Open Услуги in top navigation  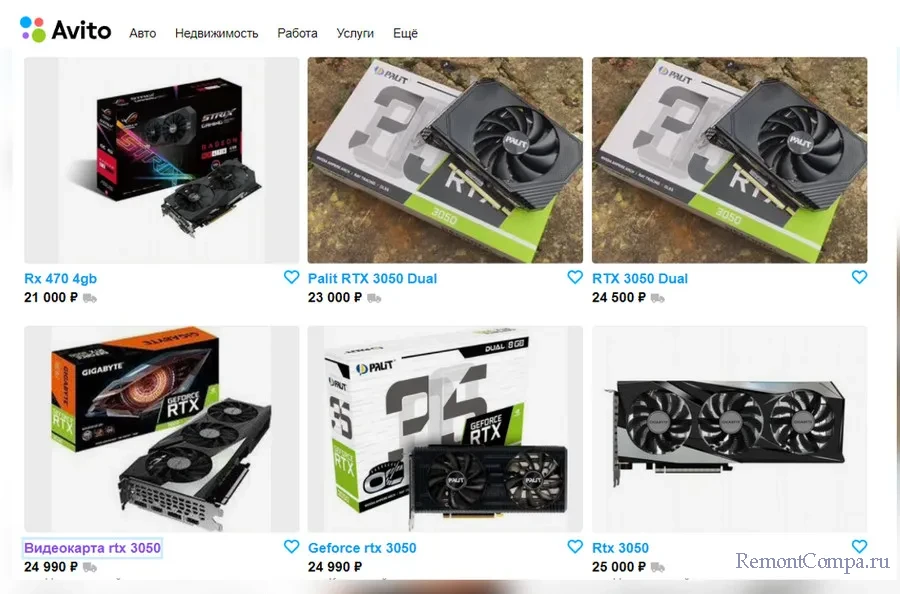tap(355, 33)
